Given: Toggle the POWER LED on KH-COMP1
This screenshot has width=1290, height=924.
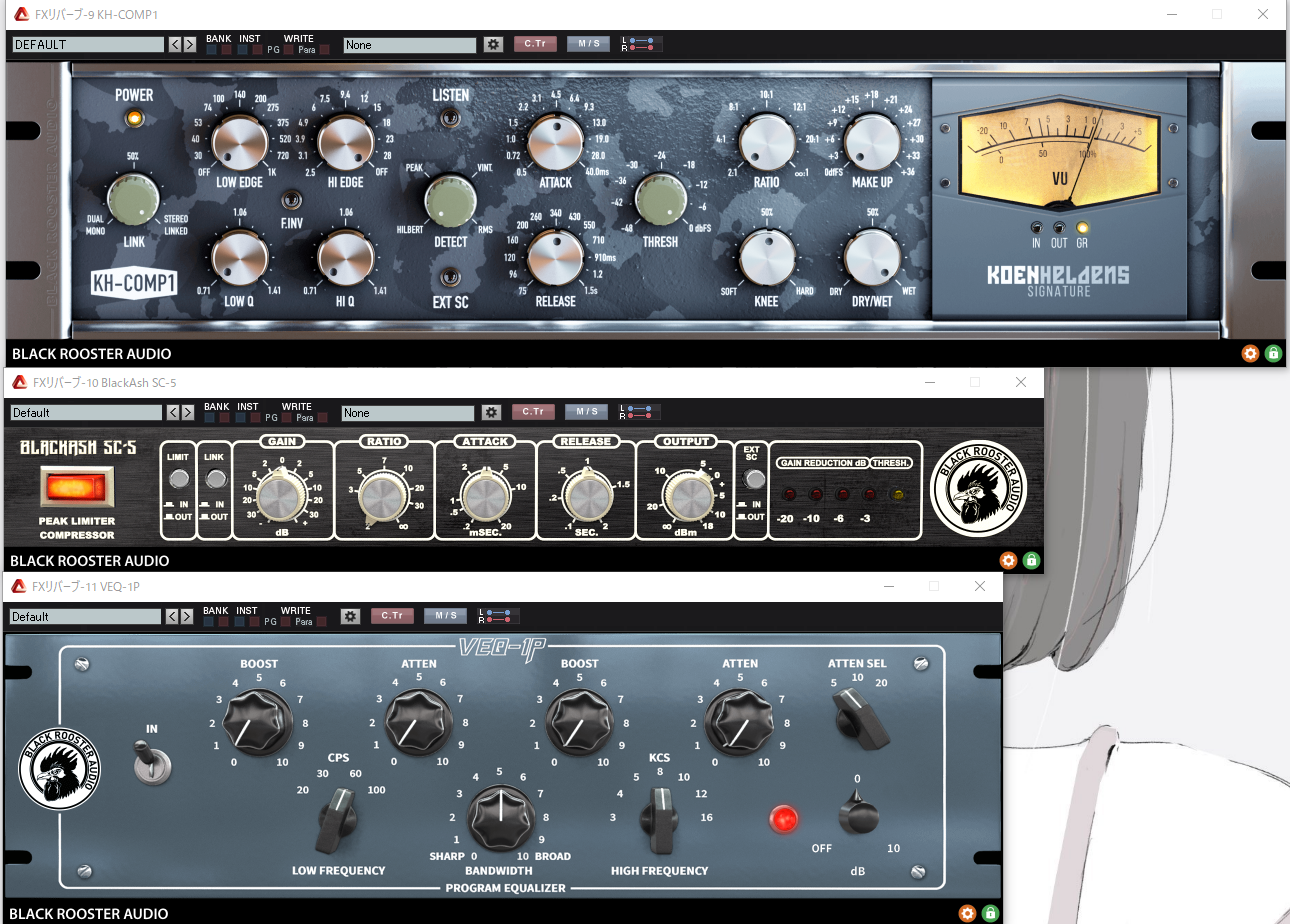Looking at the screenshot, I should tap(134, 118).
